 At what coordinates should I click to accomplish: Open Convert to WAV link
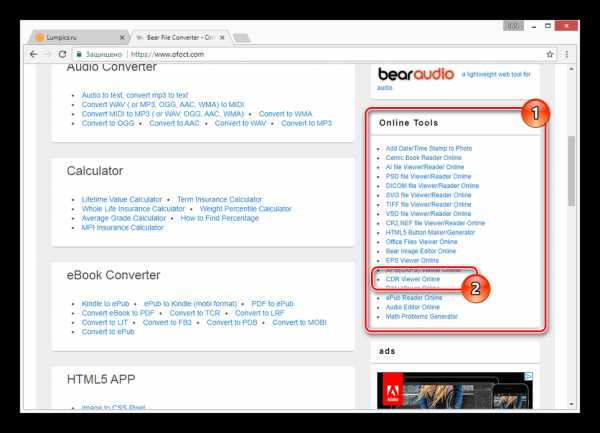[x=240, y=123]
